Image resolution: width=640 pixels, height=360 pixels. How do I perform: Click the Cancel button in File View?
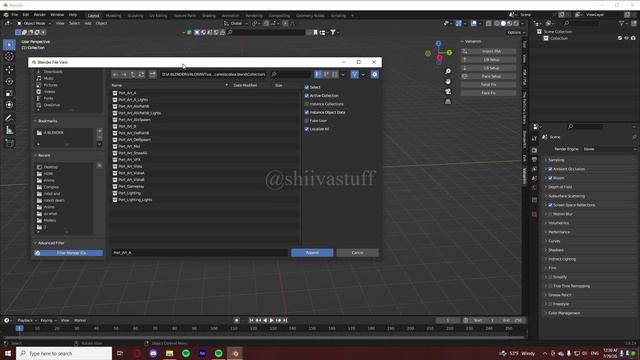click(x=358, y=253)
